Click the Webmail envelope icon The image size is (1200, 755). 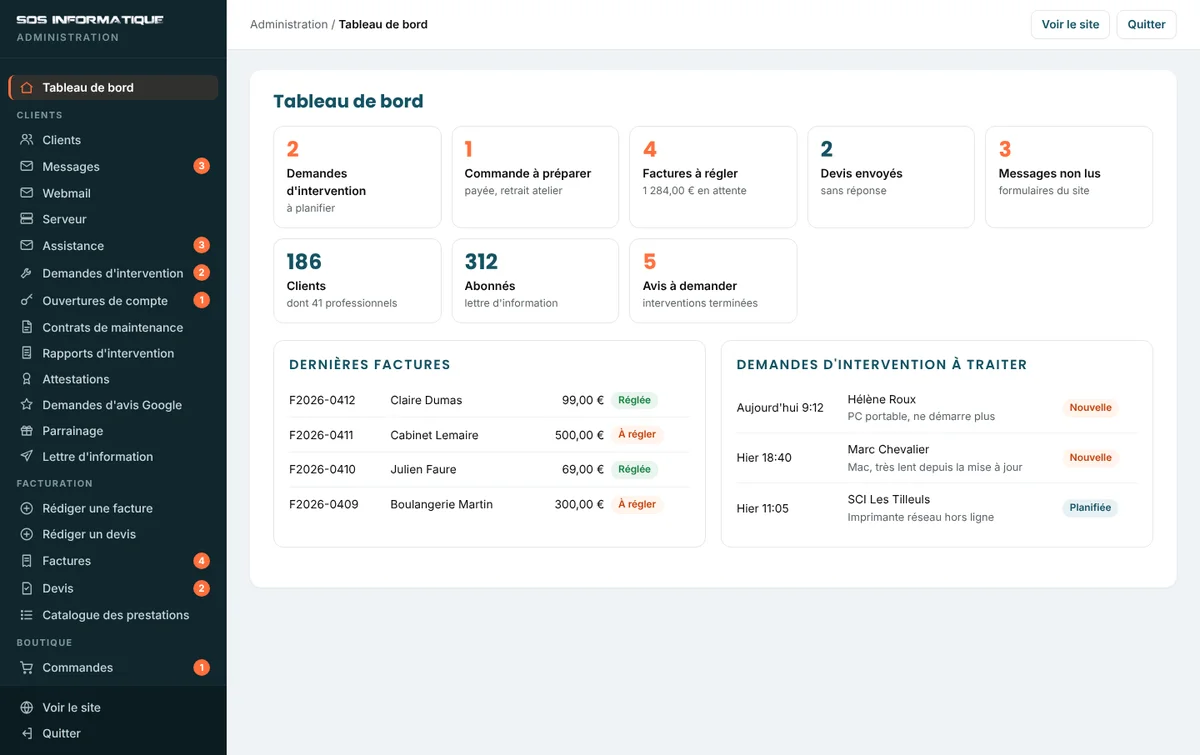27,193
